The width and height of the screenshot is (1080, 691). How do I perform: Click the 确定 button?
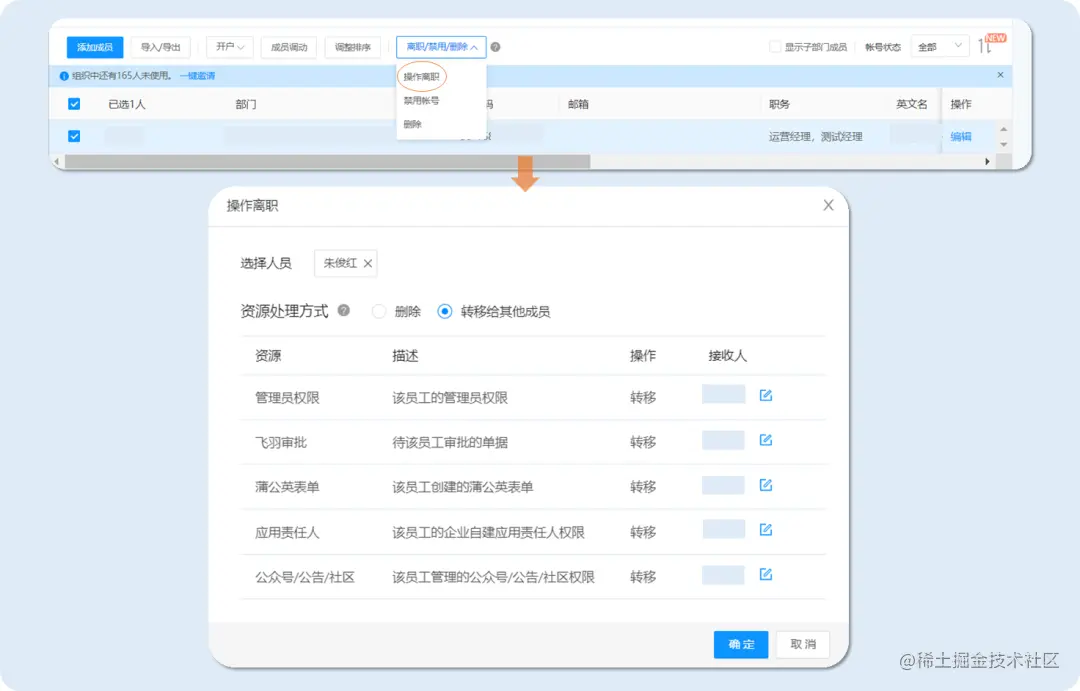pos(740,644)
